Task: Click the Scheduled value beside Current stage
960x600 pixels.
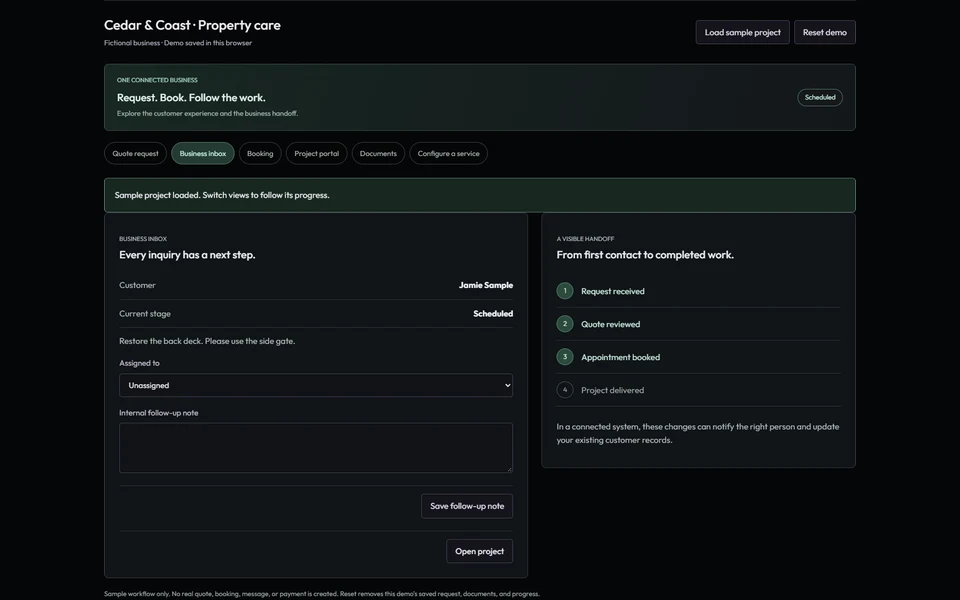Action: (x=493, y=313)
